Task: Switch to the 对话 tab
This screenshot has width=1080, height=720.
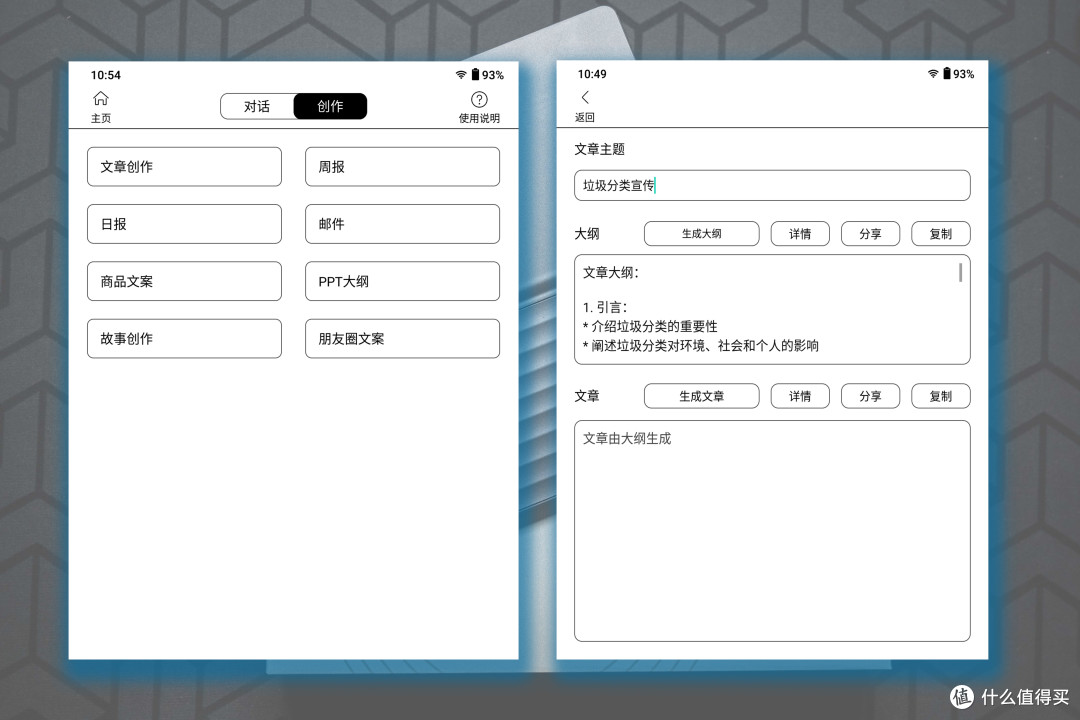Action: click(x=257, y=106)
